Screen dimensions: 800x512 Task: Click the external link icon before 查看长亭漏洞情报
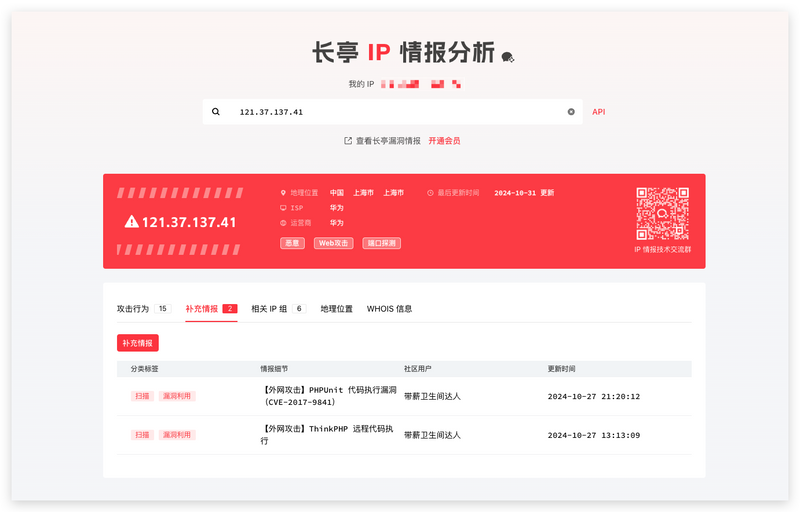click(x=348, y=141)
